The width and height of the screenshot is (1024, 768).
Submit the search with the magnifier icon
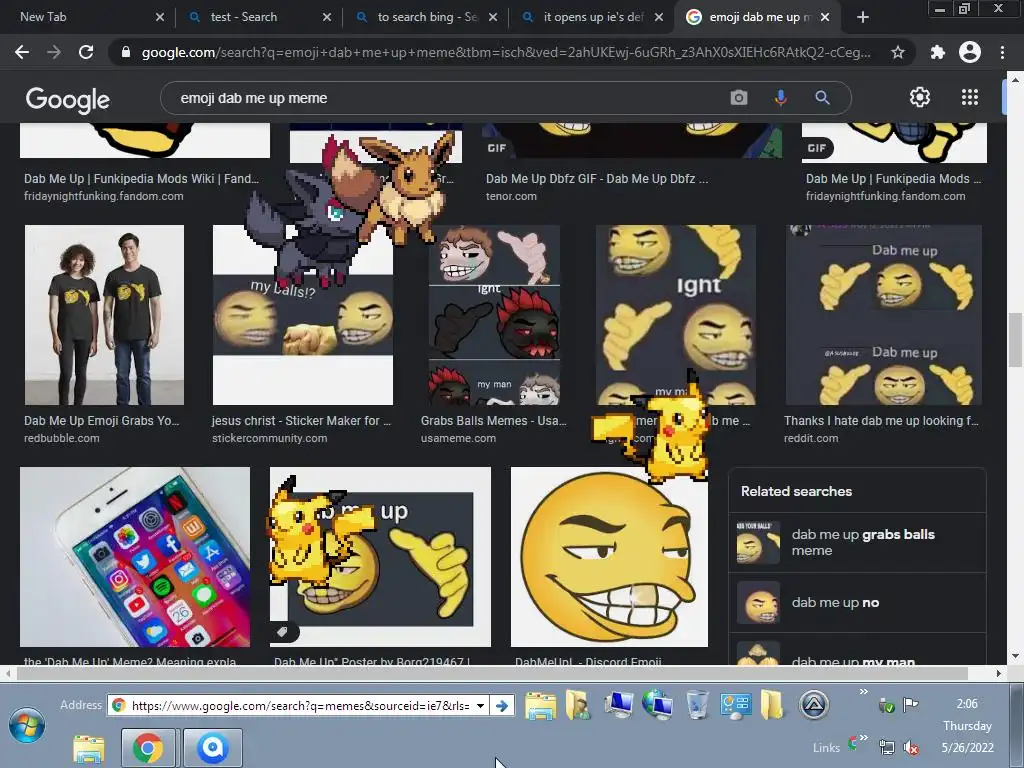click(822, 98)
